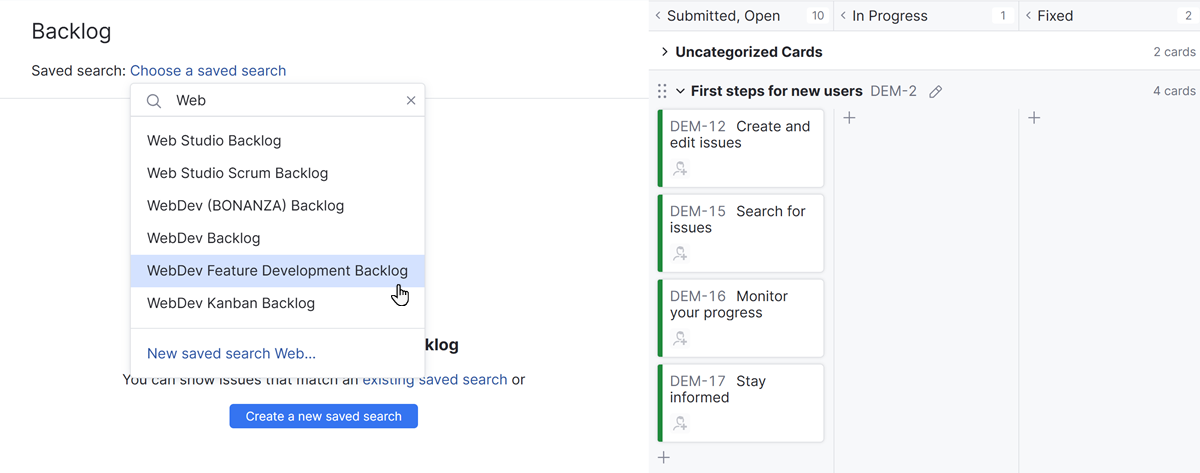Viewport: 1200px width, 473px height.
Task: Click the drag handle for First steps swimlane
Action: (x=662, y=91)
